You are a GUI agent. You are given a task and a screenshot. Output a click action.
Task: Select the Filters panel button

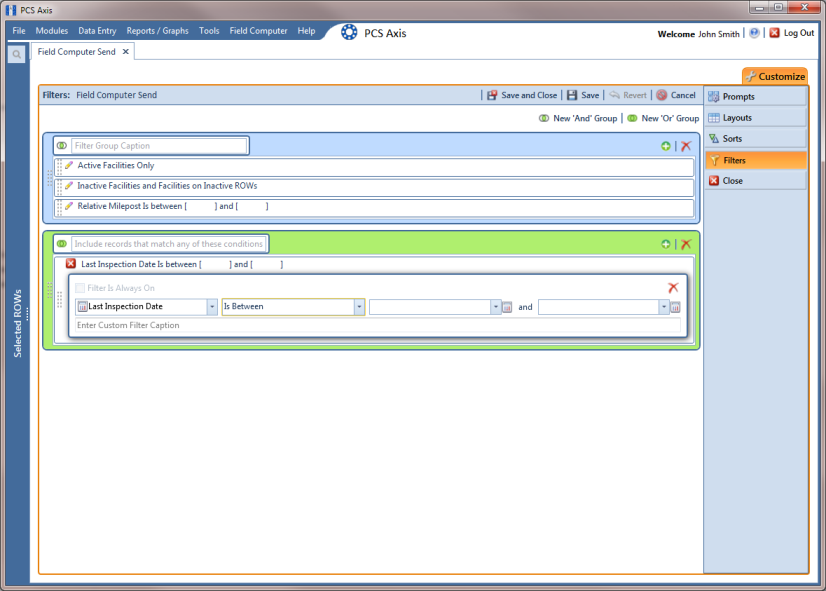(755, 160)
